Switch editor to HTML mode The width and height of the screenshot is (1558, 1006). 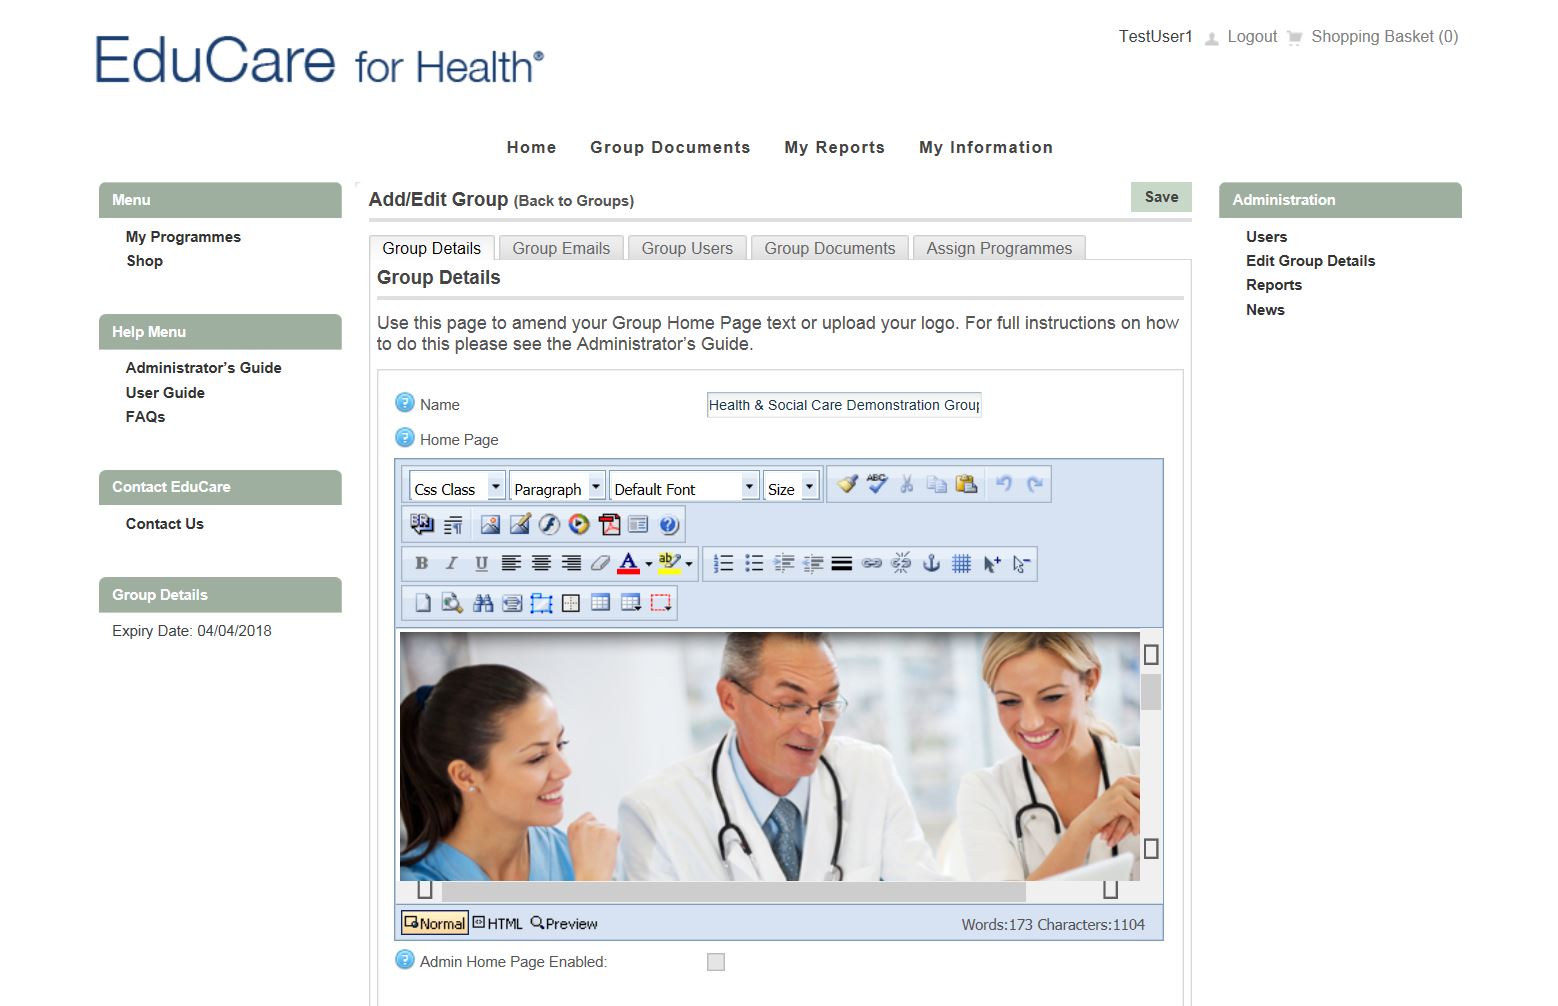pos(497,923)
